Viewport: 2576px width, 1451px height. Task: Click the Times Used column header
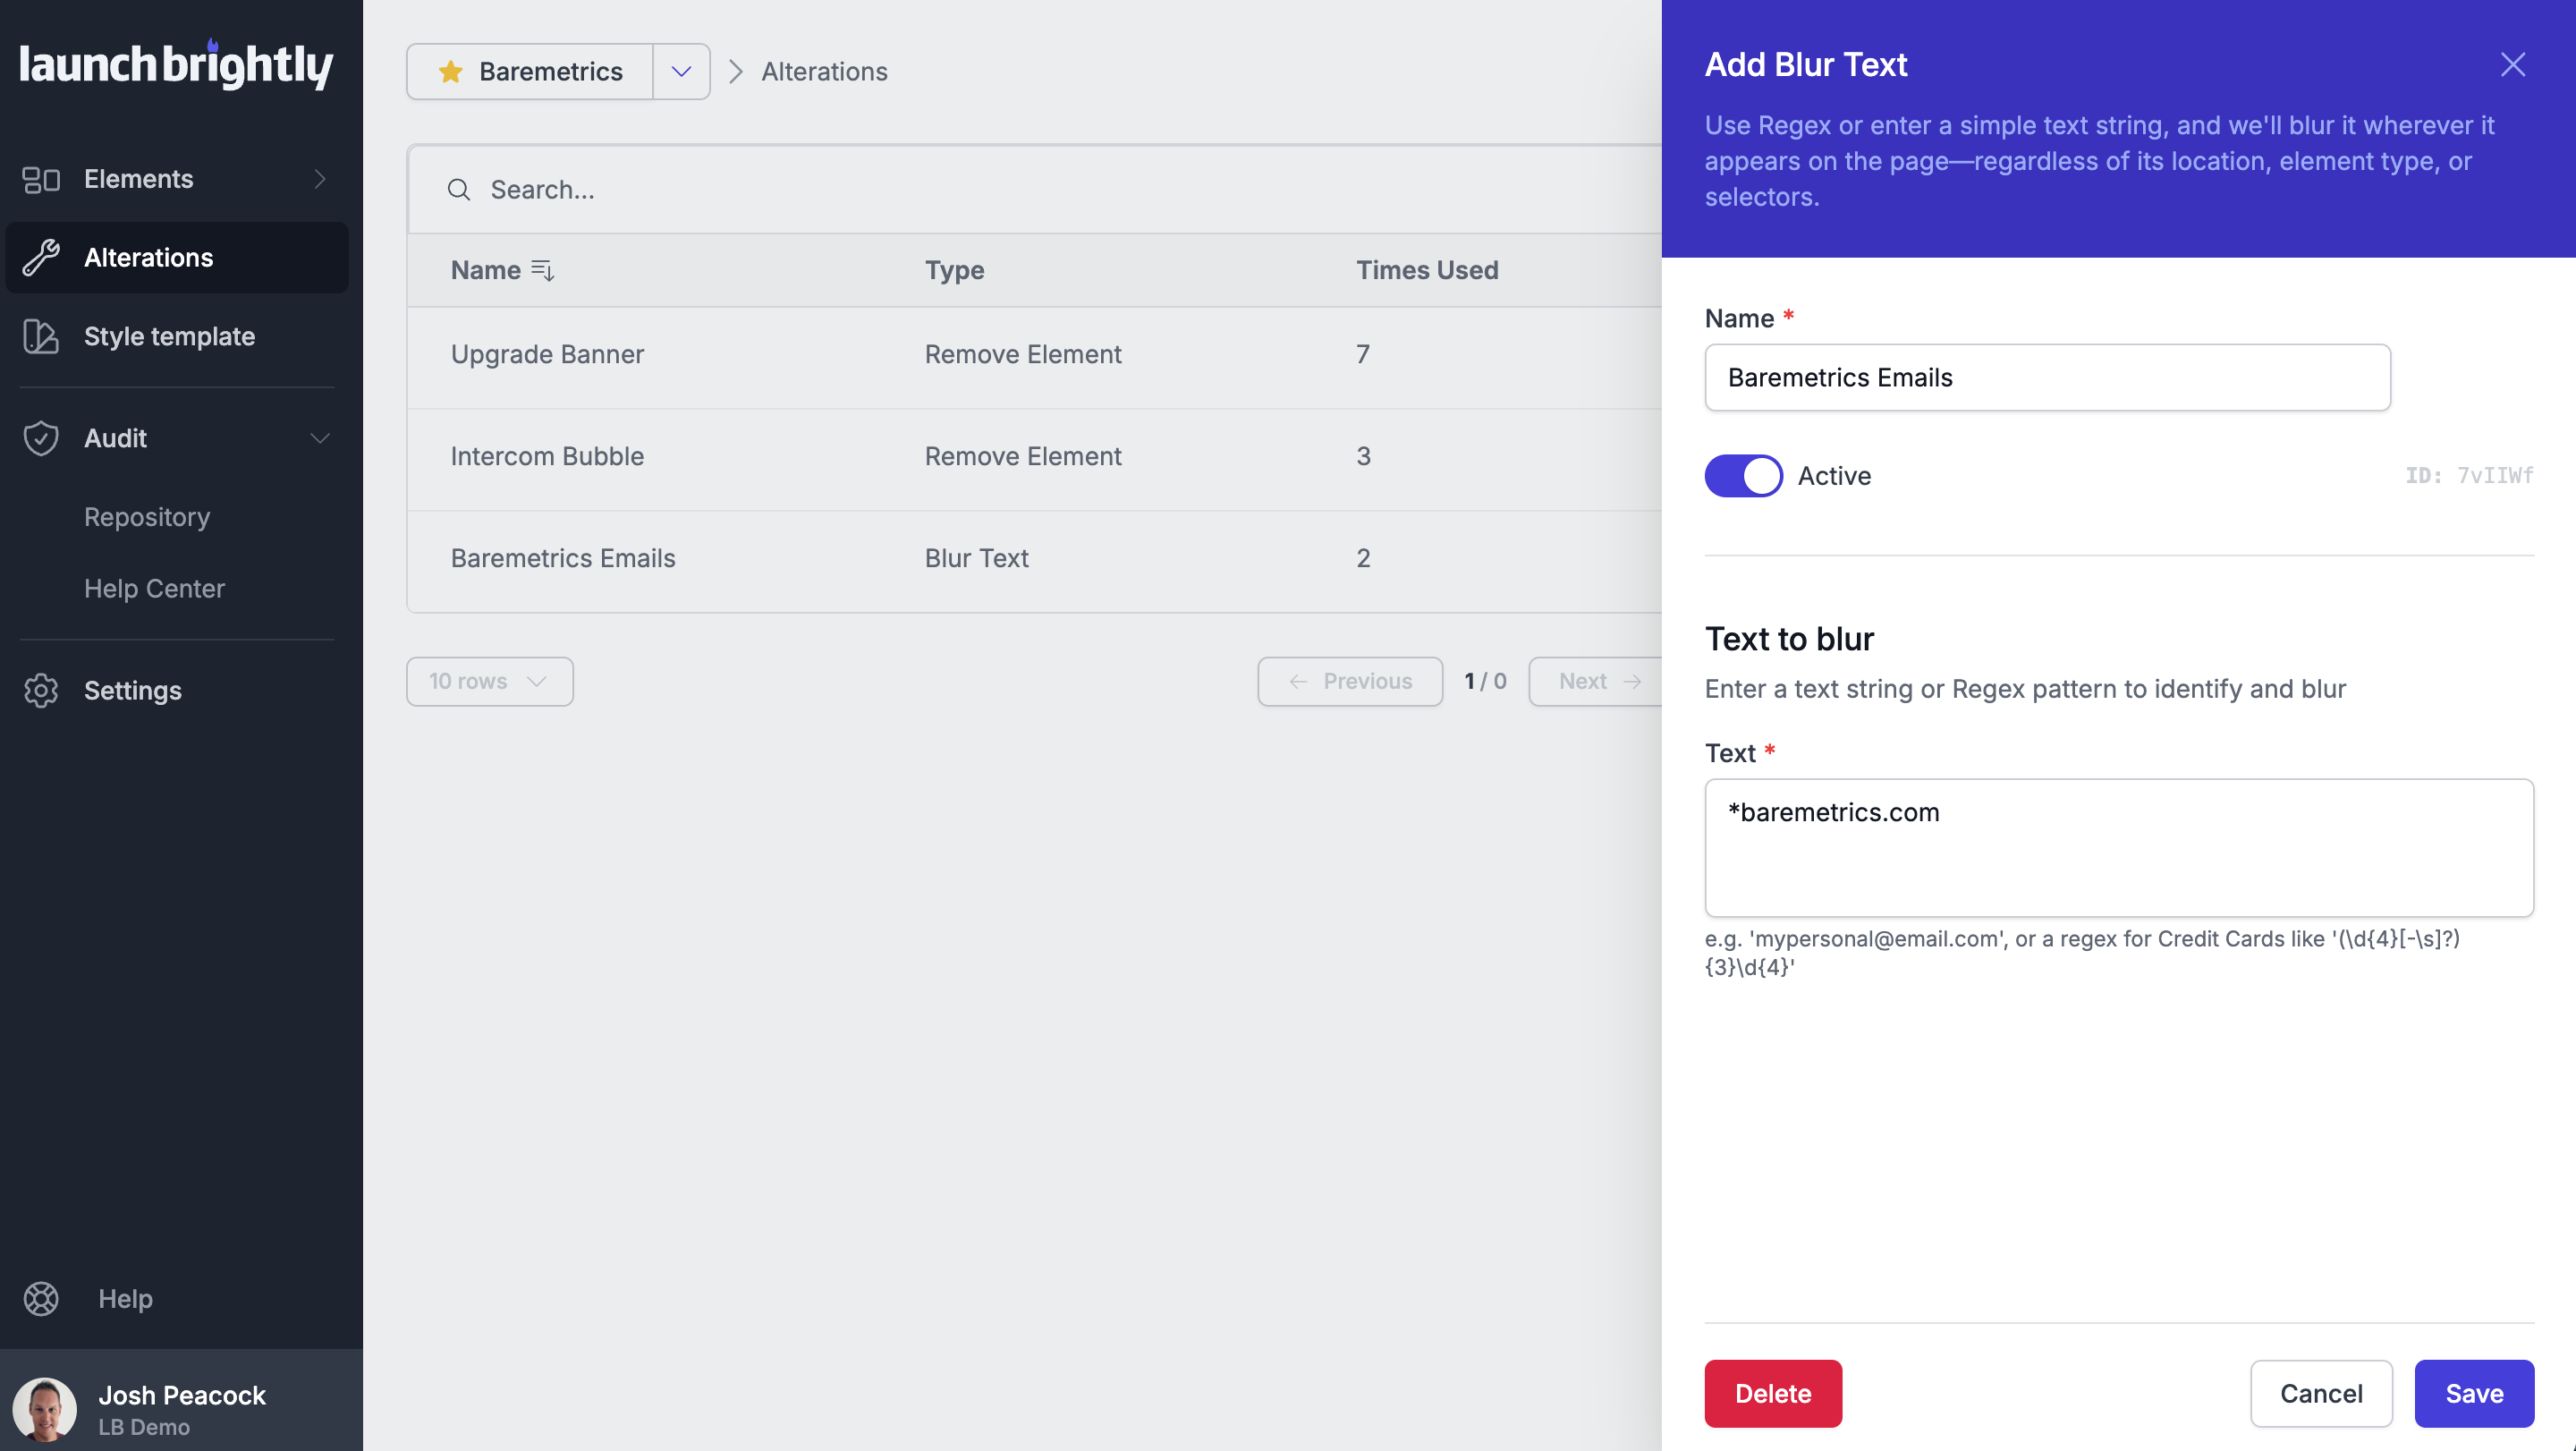click(x=1427, y=270)
